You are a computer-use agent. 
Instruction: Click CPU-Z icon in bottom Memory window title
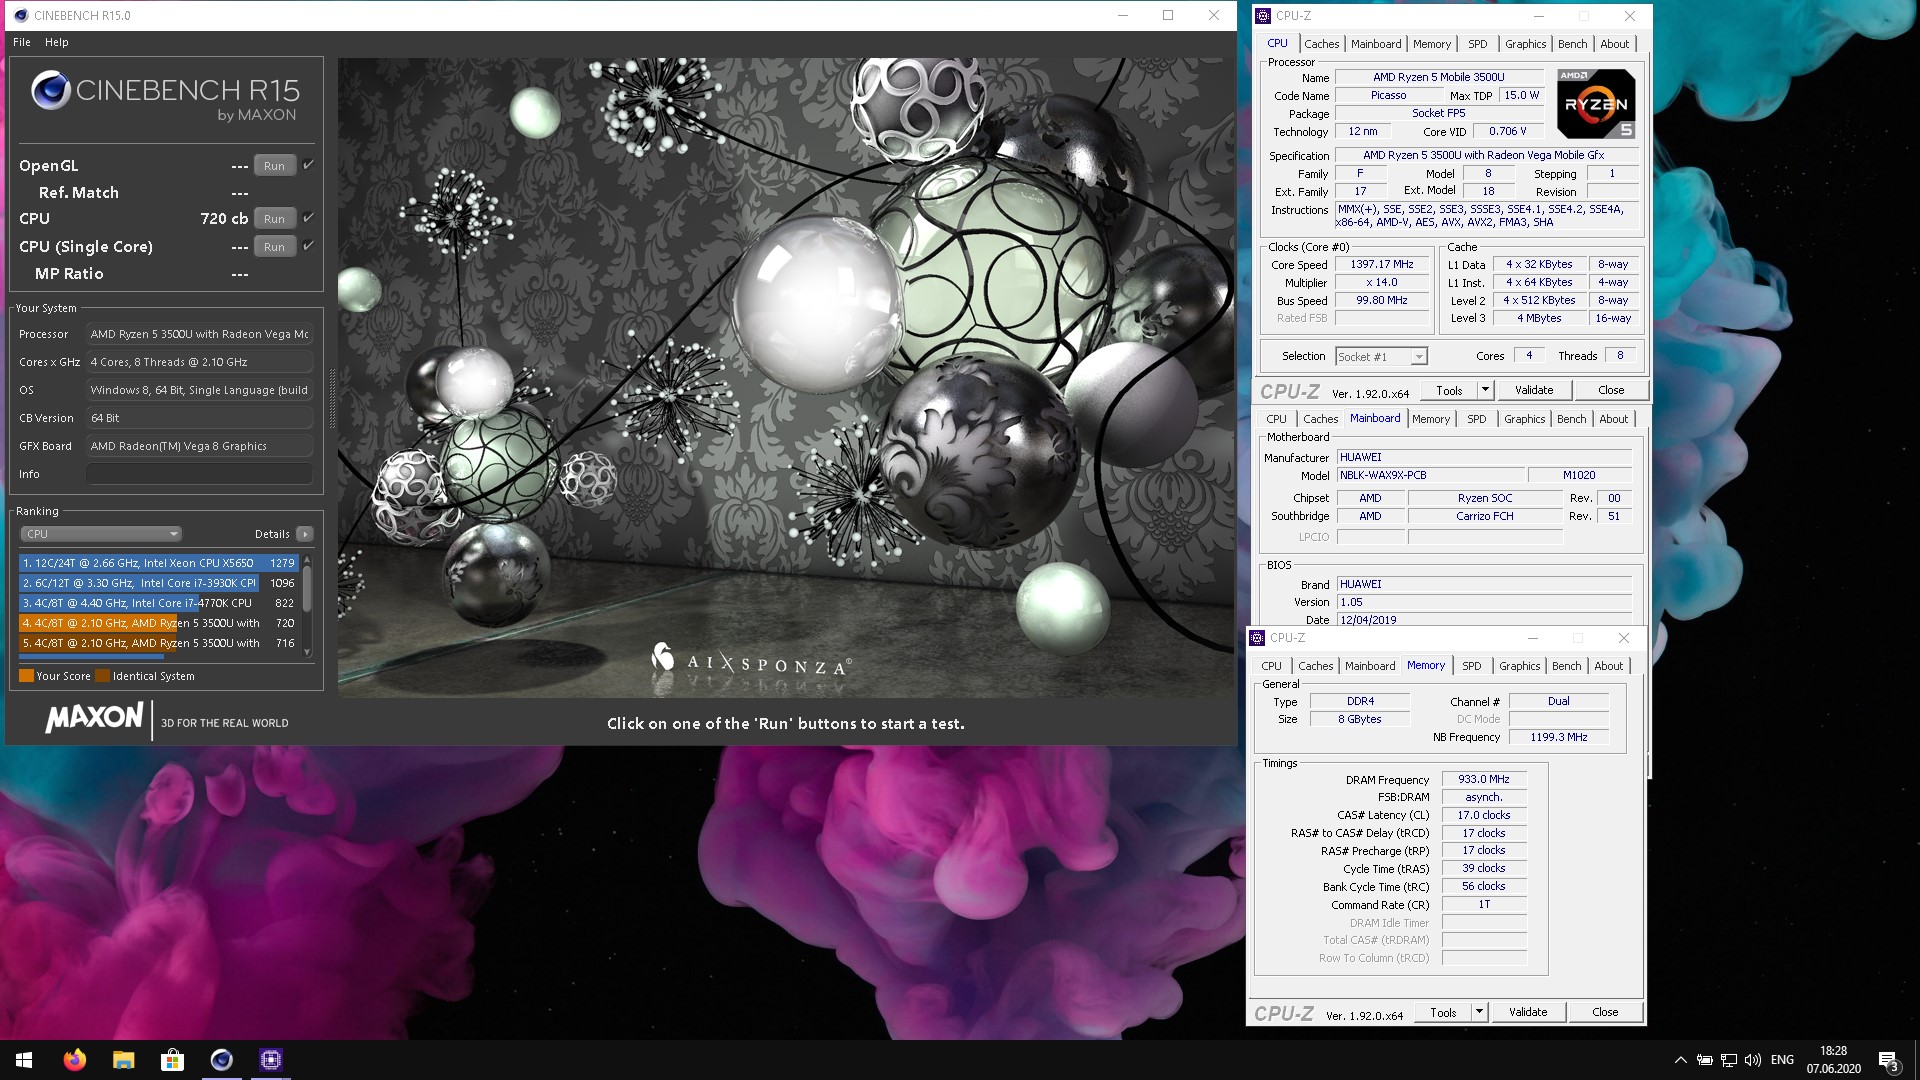1258,638
